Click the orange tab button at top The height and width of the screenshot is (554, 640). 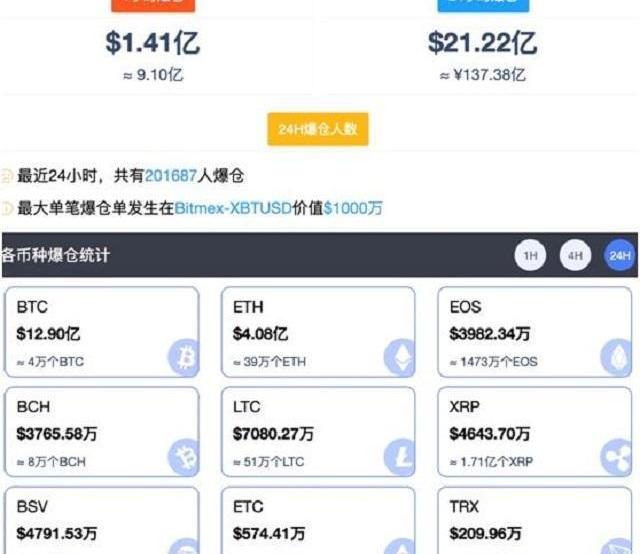pos(153,5)
